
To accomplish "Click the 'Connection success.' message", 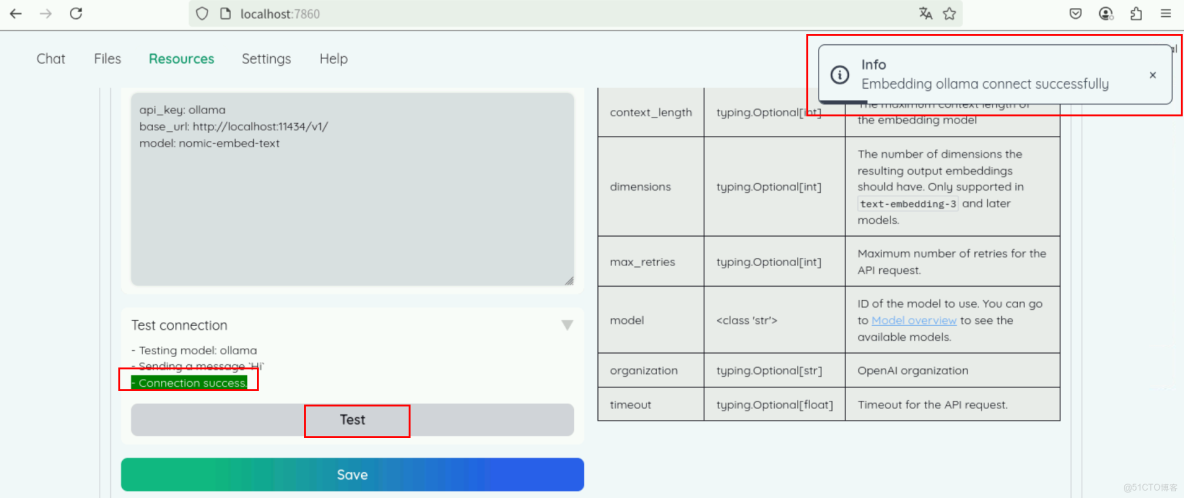I will click(190, 383).
